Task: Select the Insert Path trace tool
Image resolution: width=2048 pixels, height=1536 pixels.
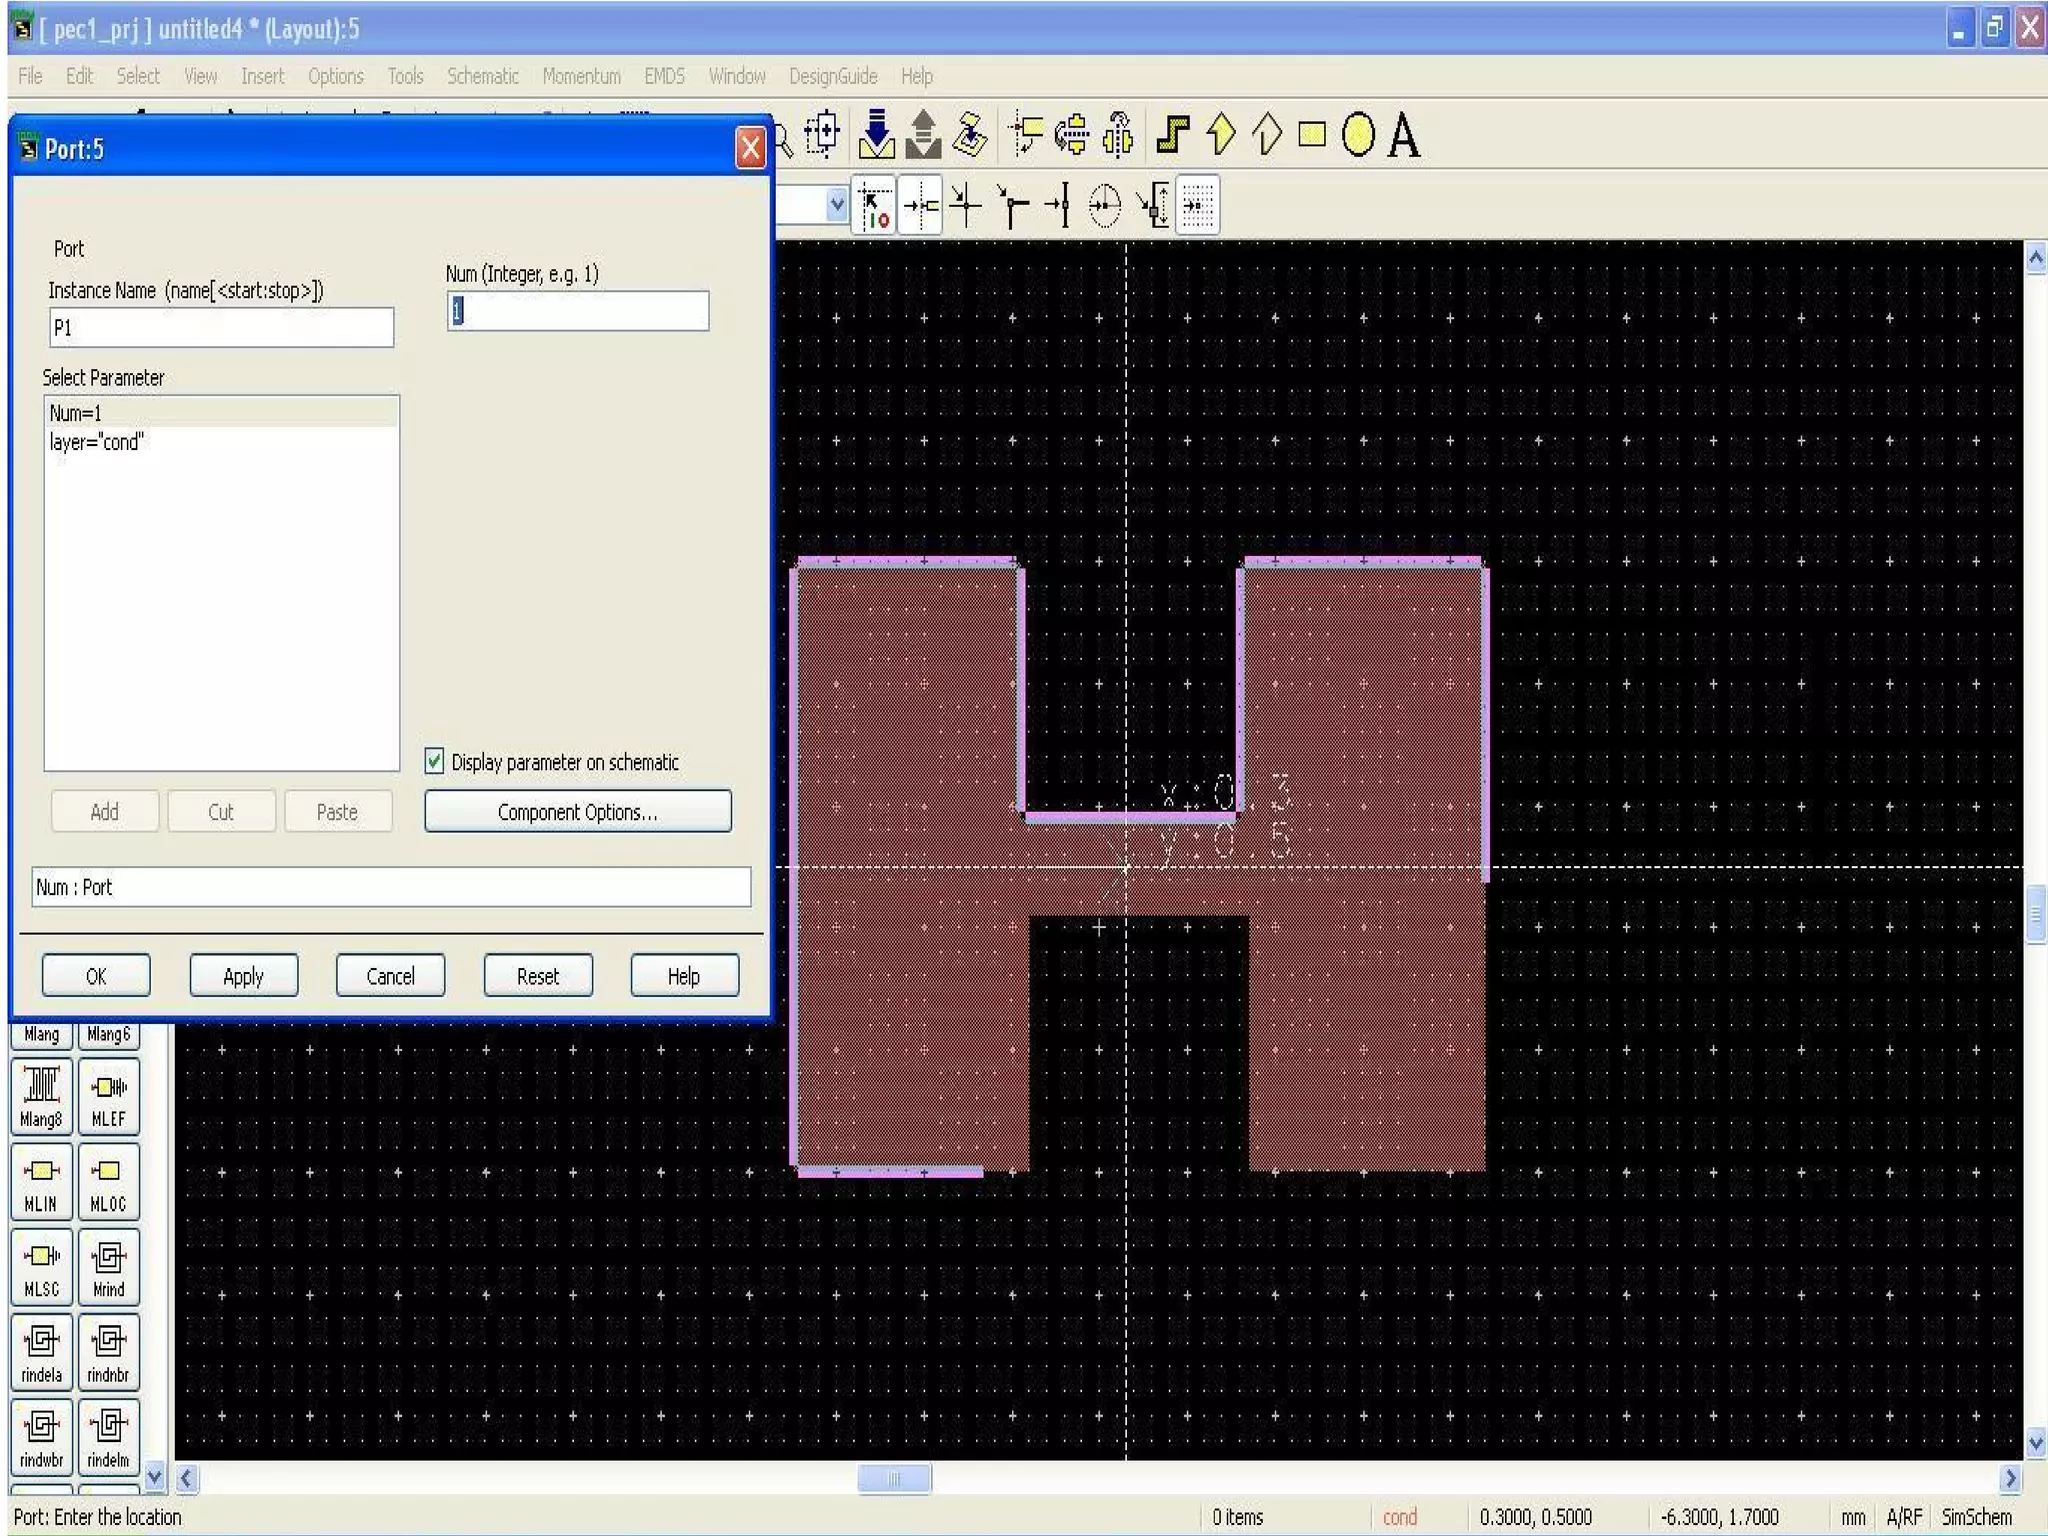Action: coord(1172,135)
